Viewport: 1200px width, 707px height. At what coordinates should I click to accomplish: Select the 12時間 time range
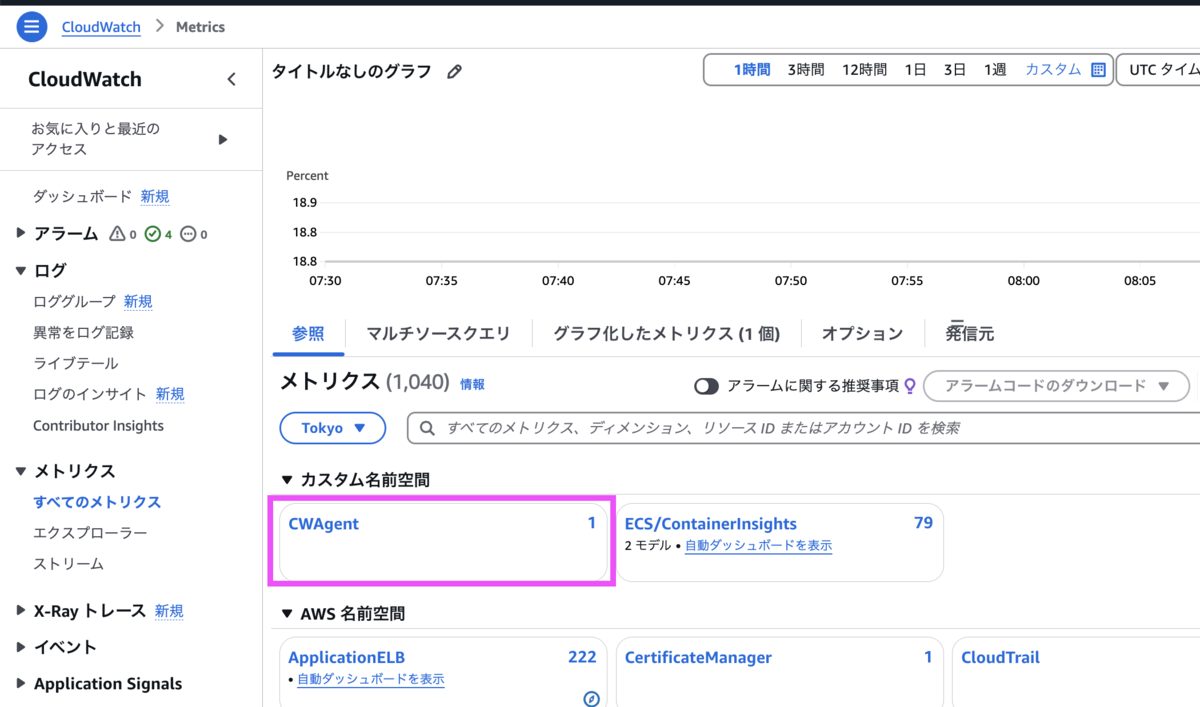[864, 70]
